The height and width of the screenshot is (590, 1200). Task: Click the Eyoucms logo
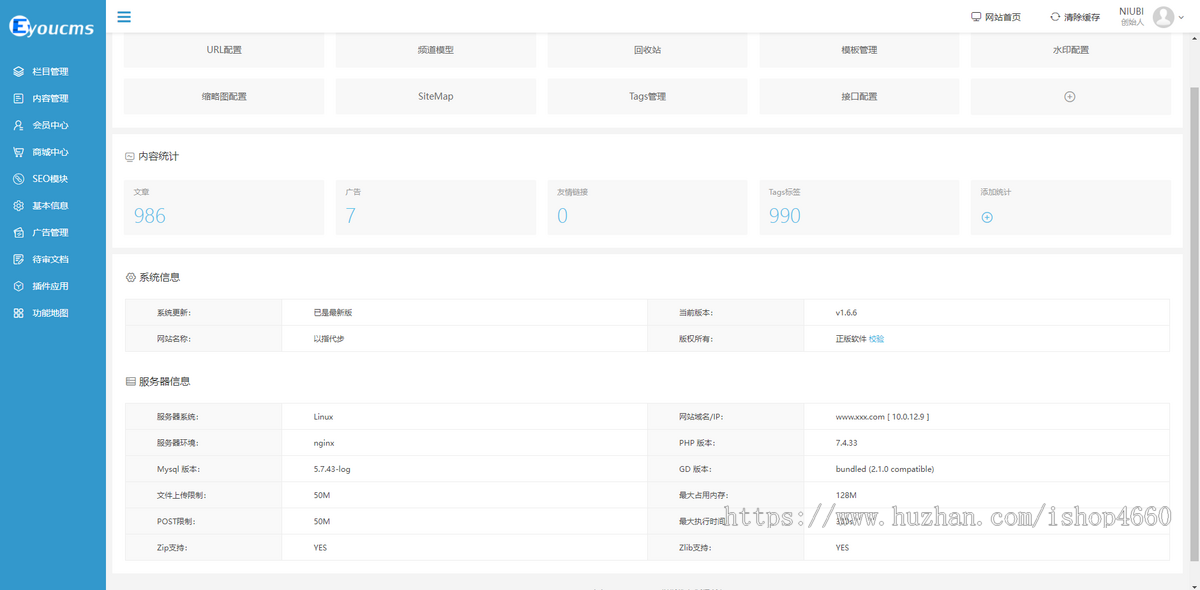(52, 27)
